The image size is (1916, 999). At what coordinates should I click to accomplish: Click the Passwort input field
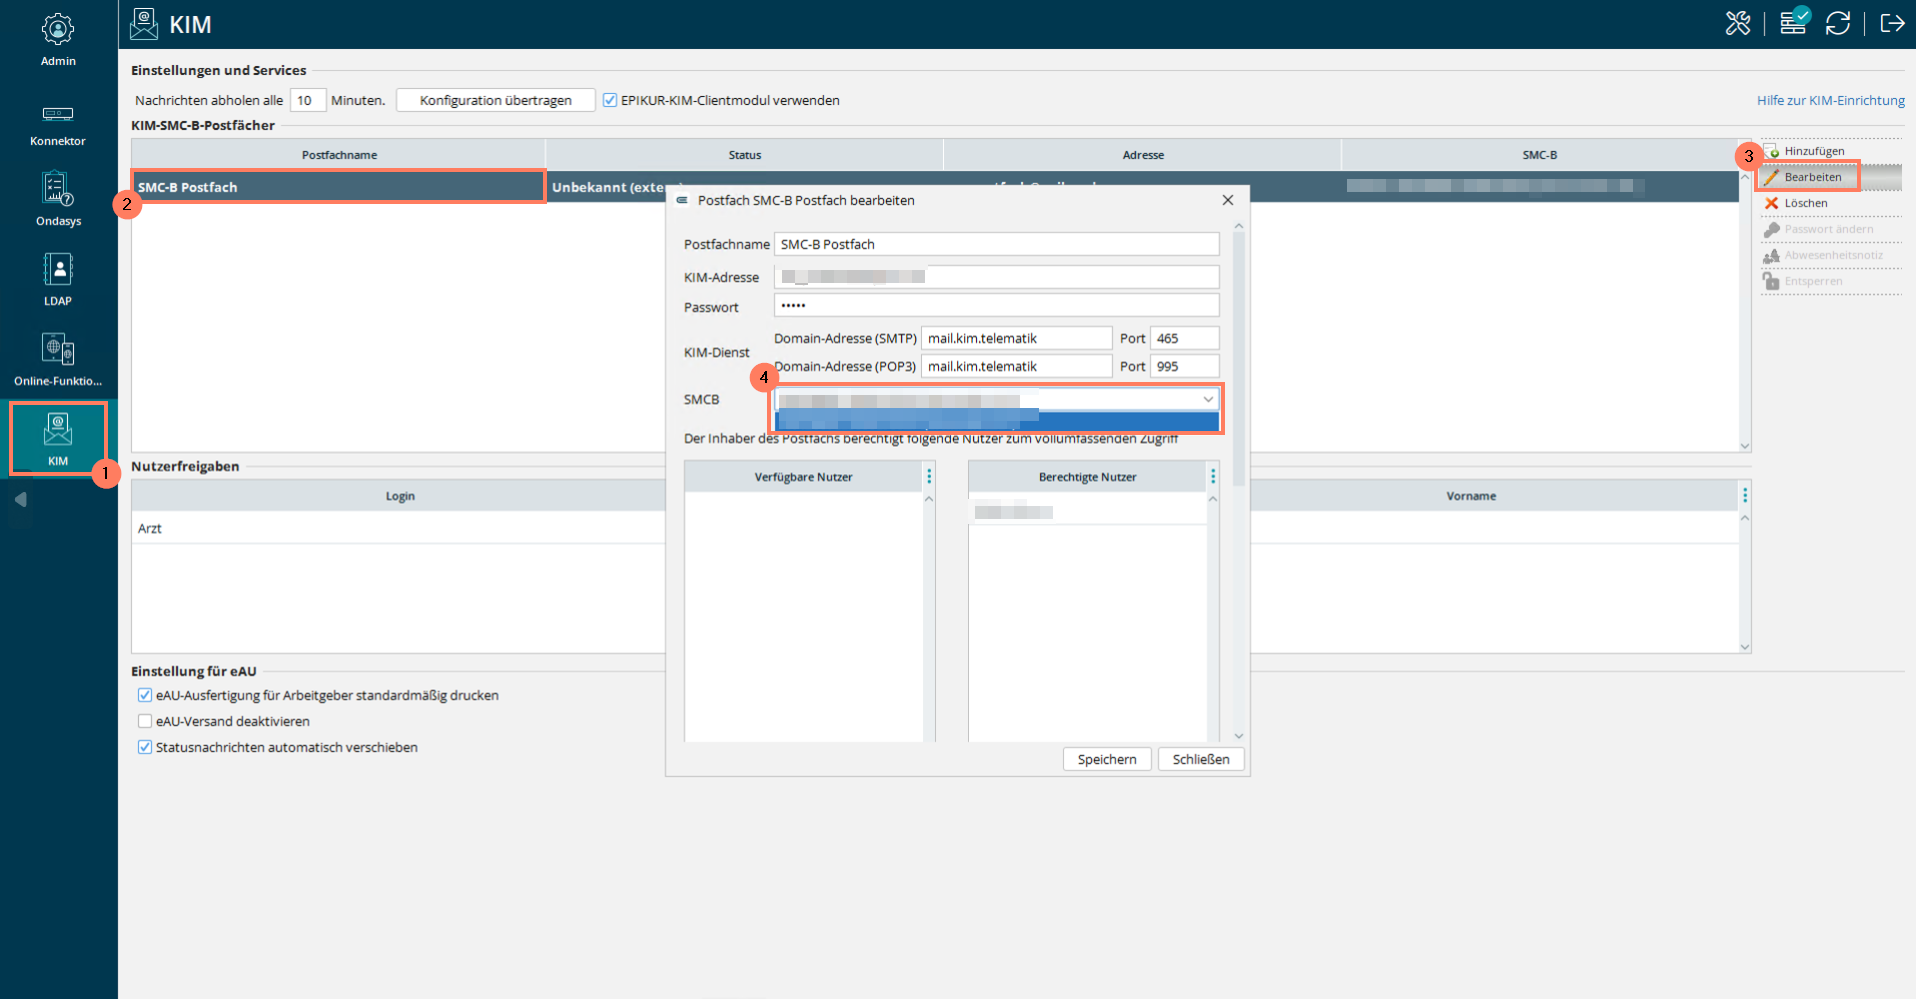point(996,305)
